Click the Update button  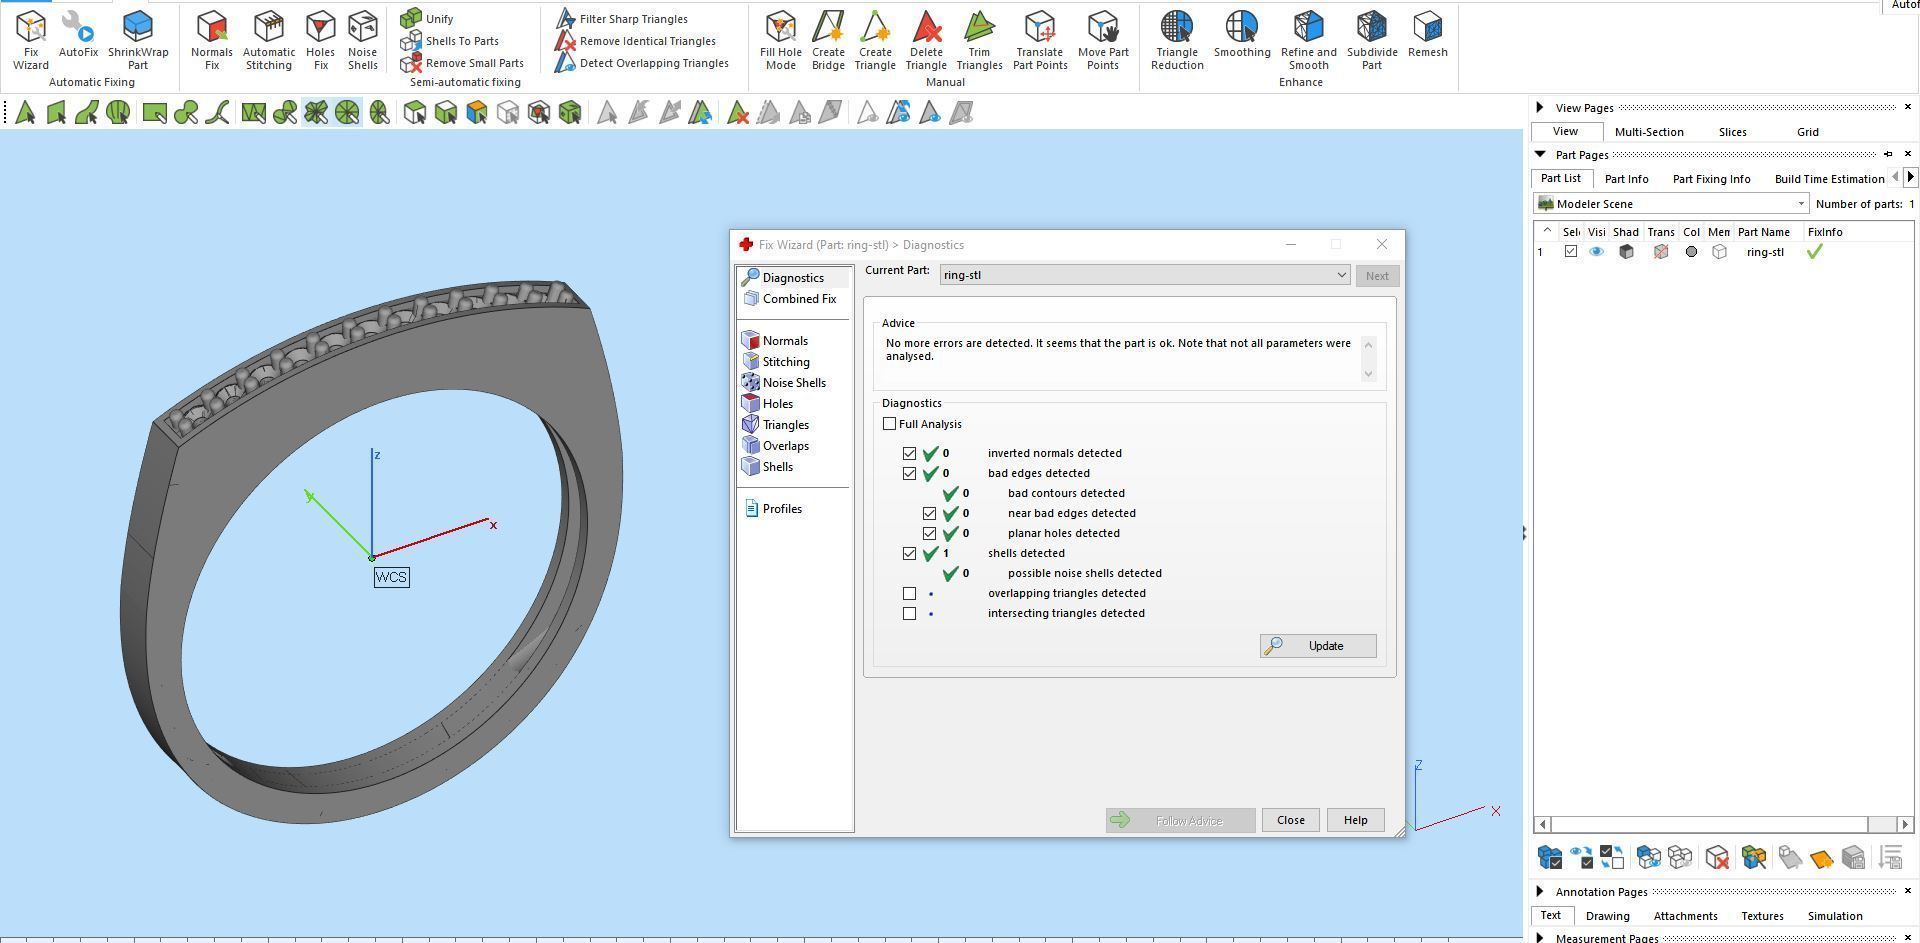(1318, 646)
